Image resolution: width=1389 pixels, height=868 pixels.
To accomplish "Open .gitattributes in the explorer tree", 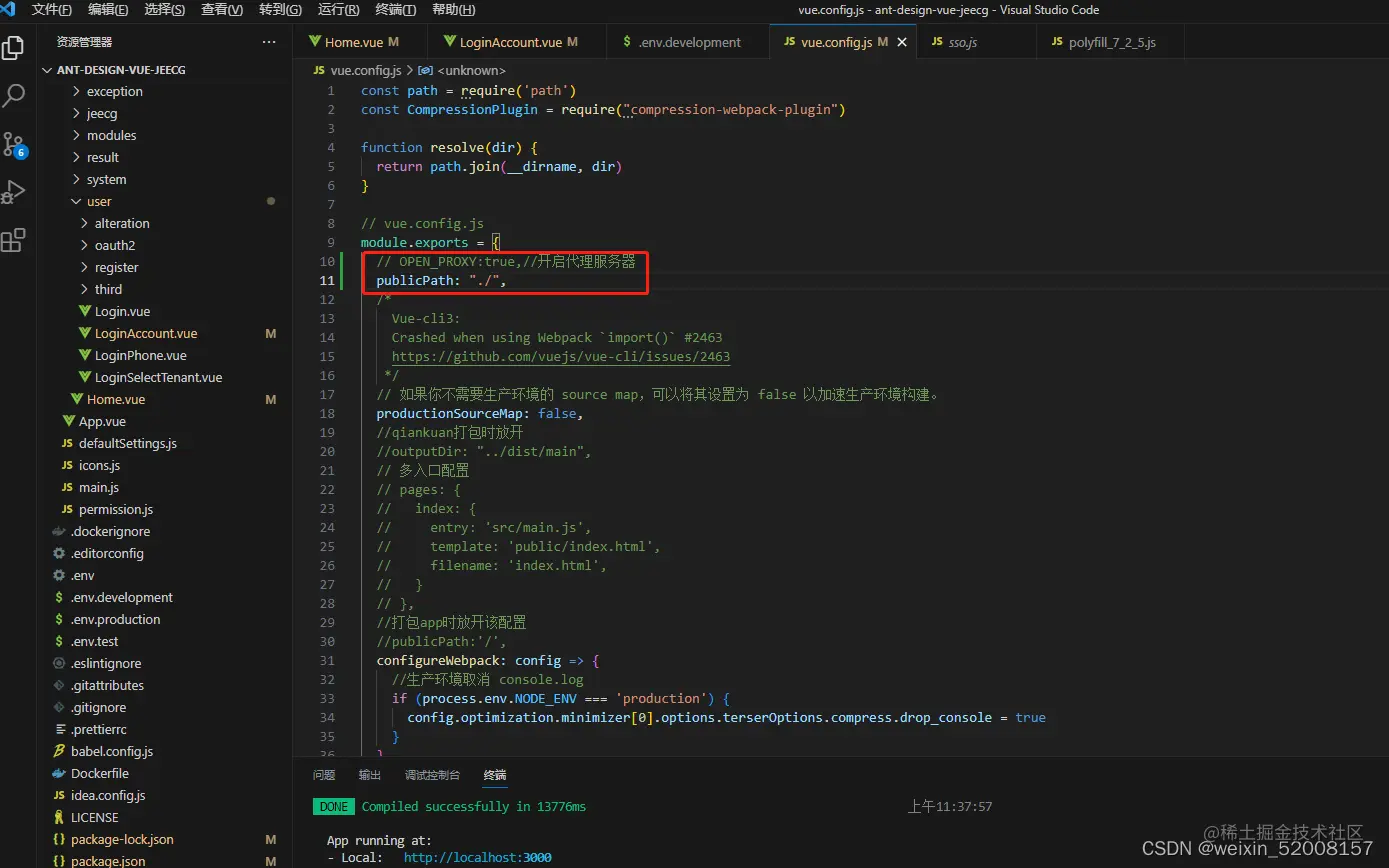I will (107, 685).
